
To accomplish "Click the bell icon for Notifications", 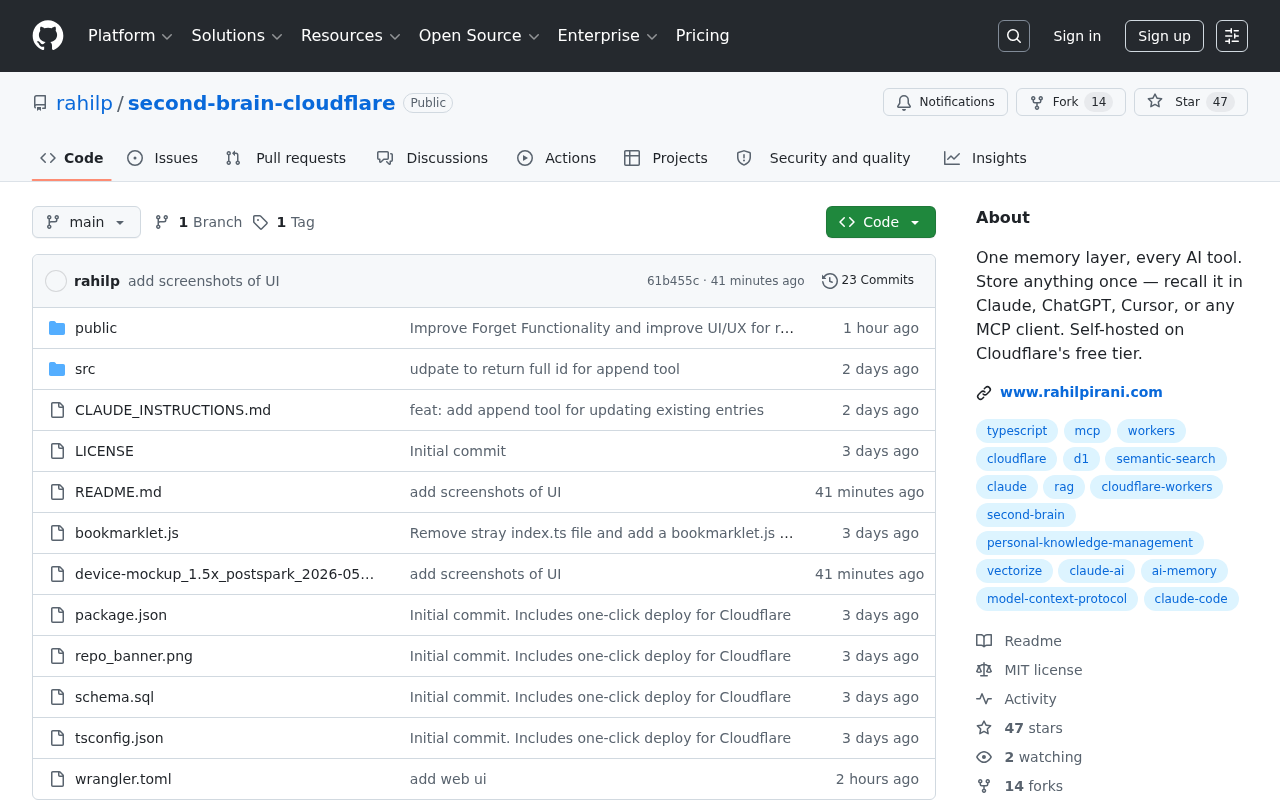I will (904, 102).
